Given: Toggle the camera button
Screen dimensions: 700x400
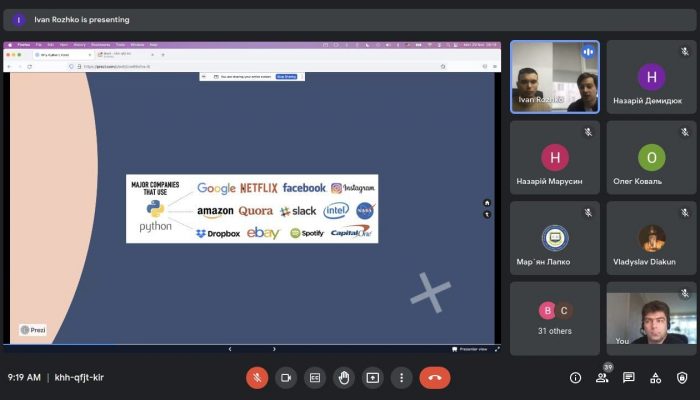Looking at the screenshot, I should [286, 377].
